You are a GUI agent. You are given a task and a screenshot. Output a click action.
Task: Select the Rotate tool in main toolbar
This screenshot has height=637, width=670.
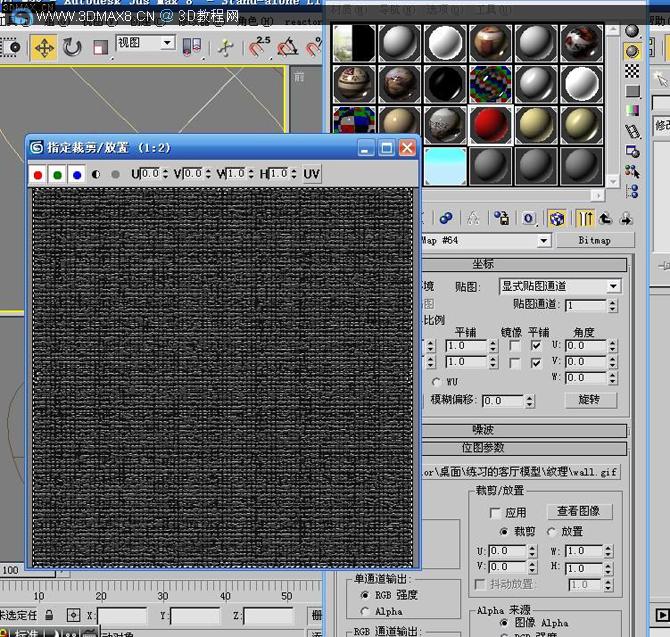71,47
